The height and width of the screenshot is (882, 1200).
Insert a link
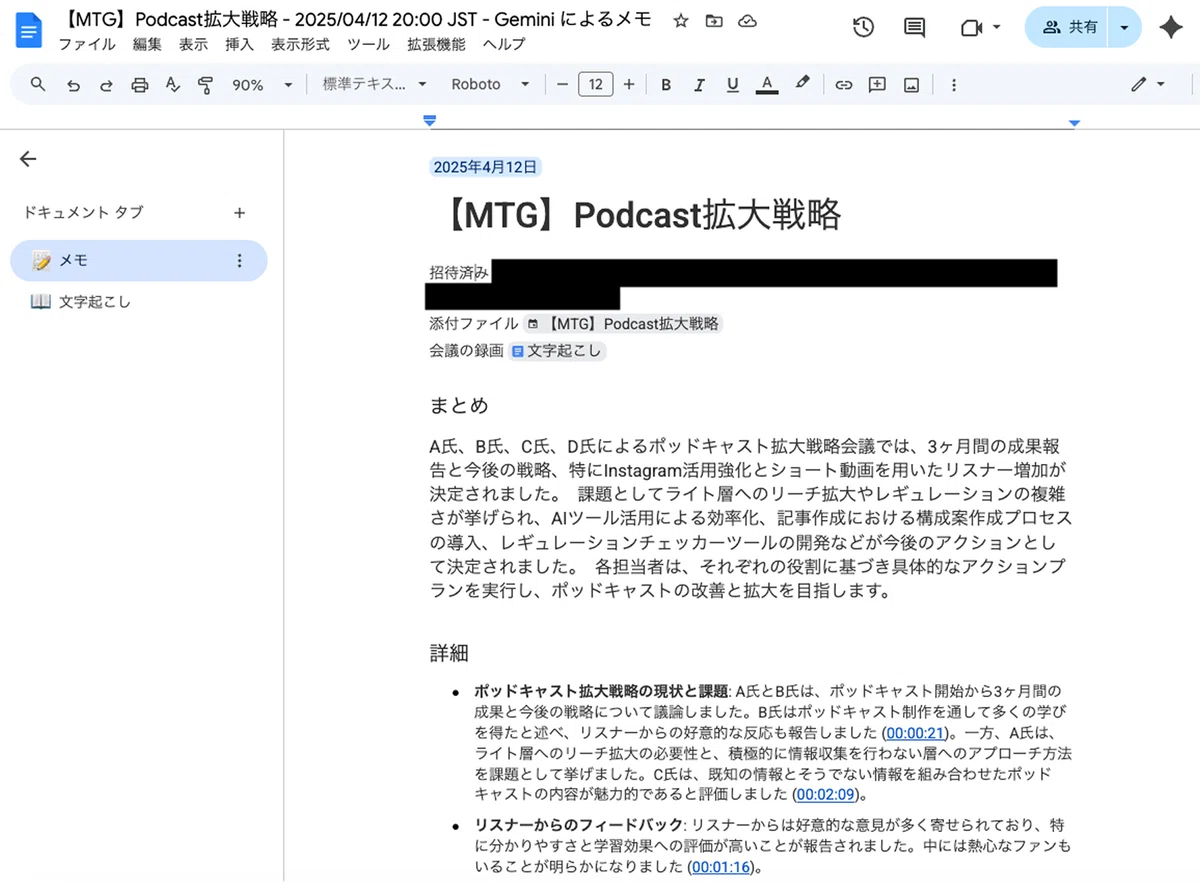[x=844, y=85]
